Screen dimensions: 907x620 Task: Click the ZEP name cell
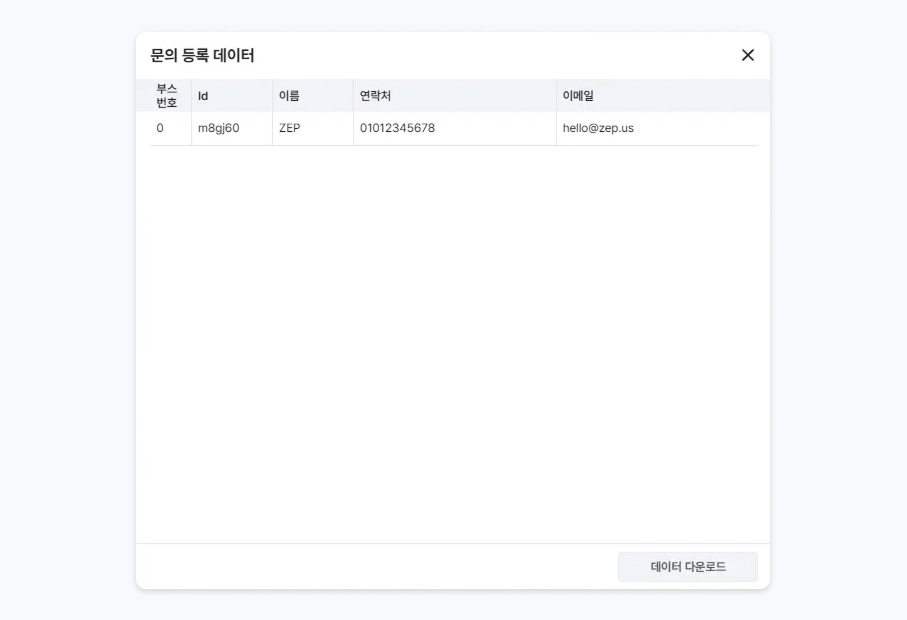(x=290, y=128)
